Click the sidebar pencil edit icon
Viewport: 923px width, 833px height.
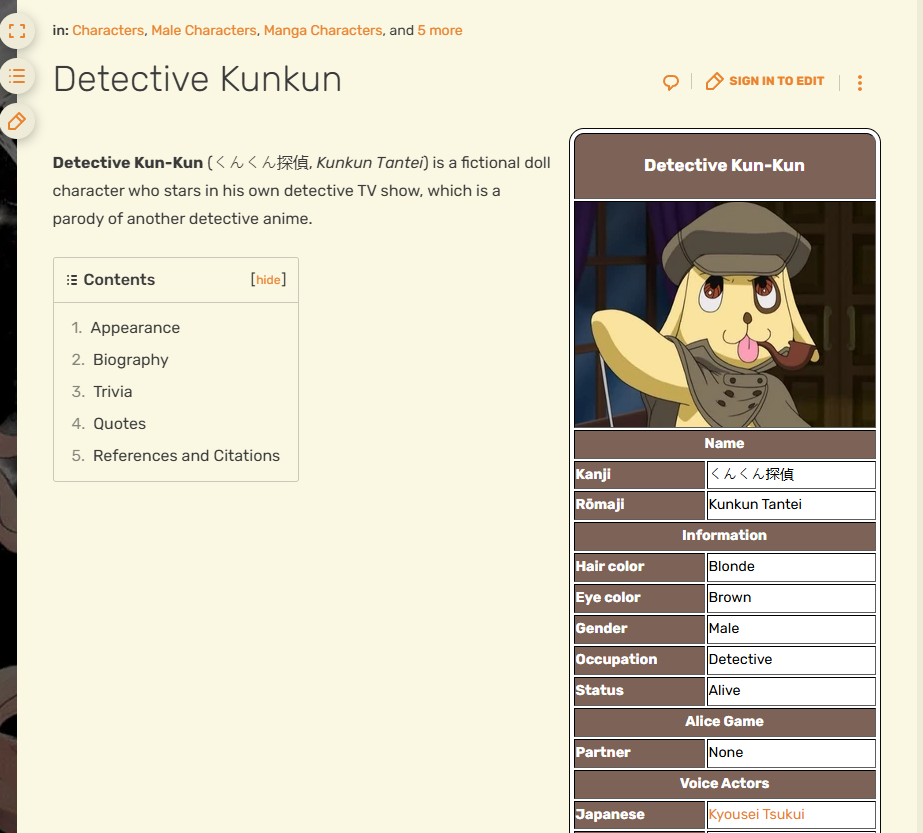(17, 122)
